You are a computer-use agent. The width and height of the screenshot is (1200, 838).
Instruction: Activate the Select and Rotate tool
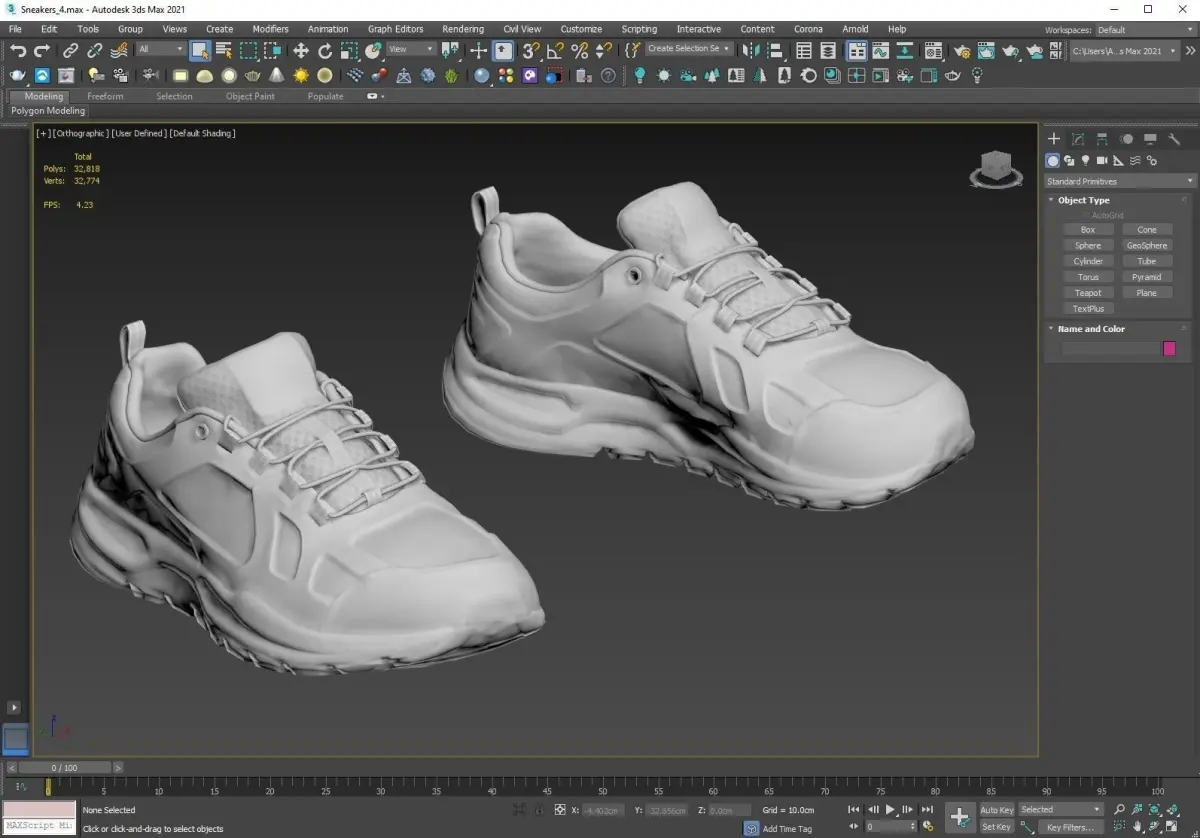pyautogui.click(x=326, y=50)
